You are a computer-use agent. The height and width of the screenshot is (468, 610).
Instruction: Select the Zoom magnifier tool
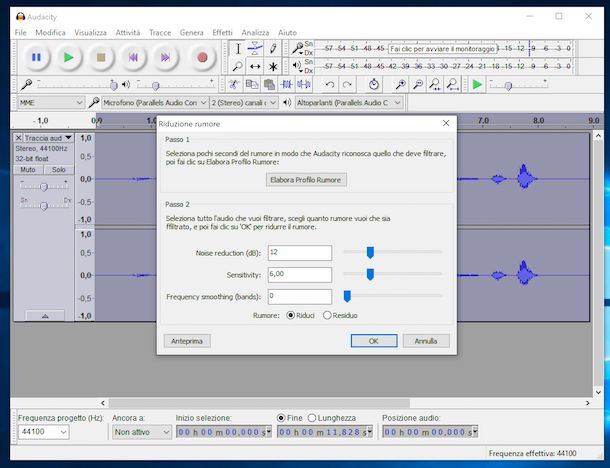point(238,67)
